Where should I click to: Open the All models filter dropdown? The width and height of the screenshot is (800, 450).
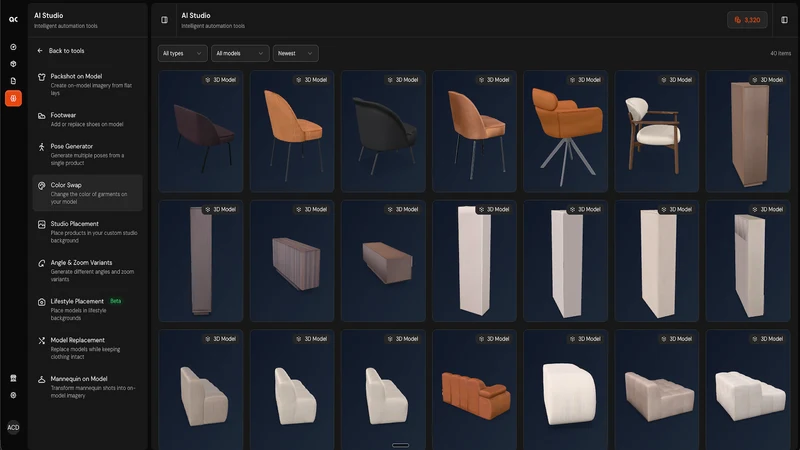[x=240, y=53]
